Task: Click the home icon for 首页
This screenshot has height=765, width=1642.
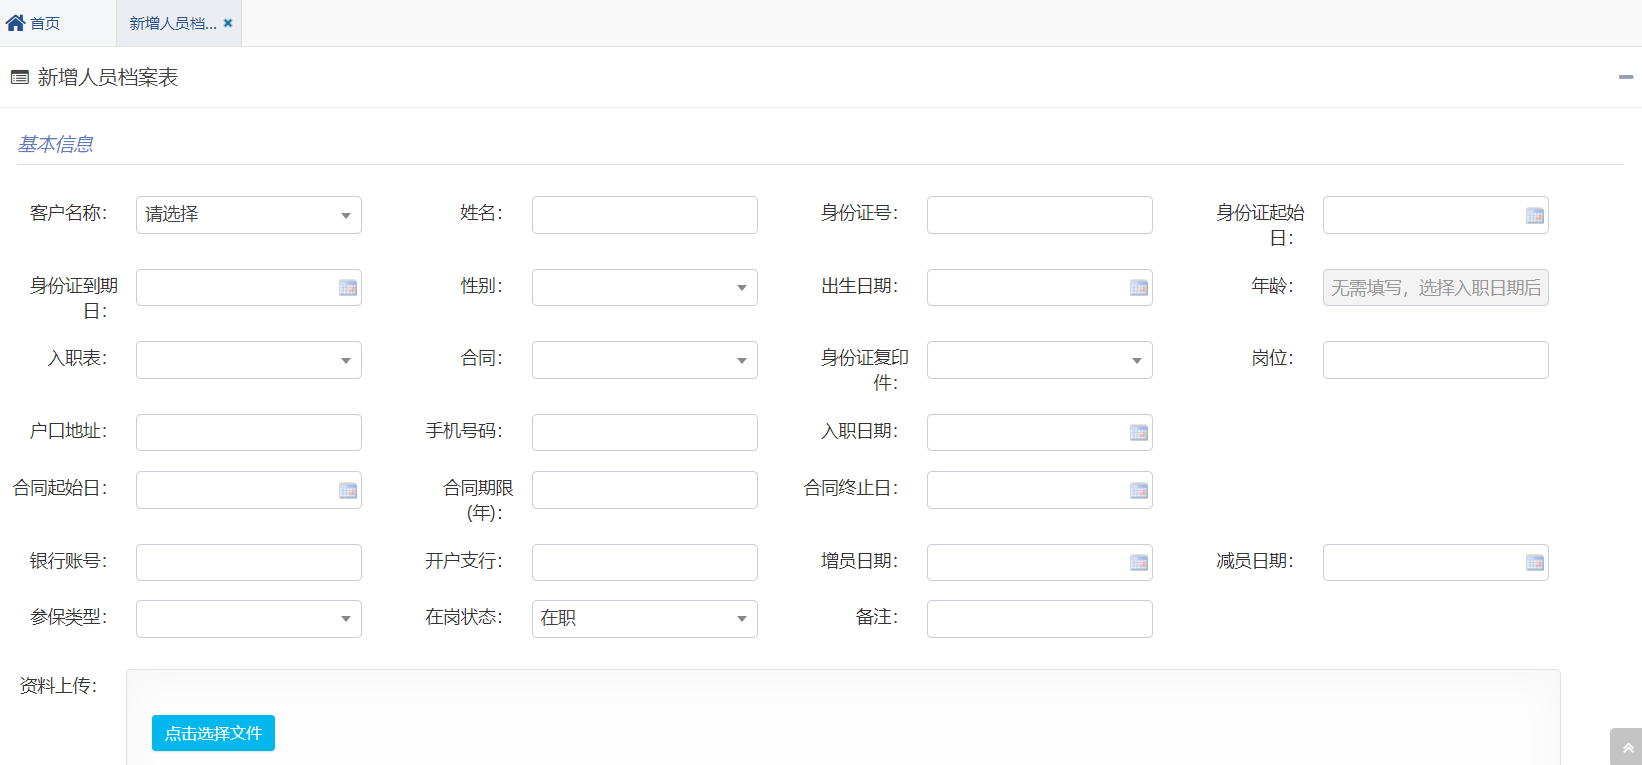Action: tap(16, 23)
